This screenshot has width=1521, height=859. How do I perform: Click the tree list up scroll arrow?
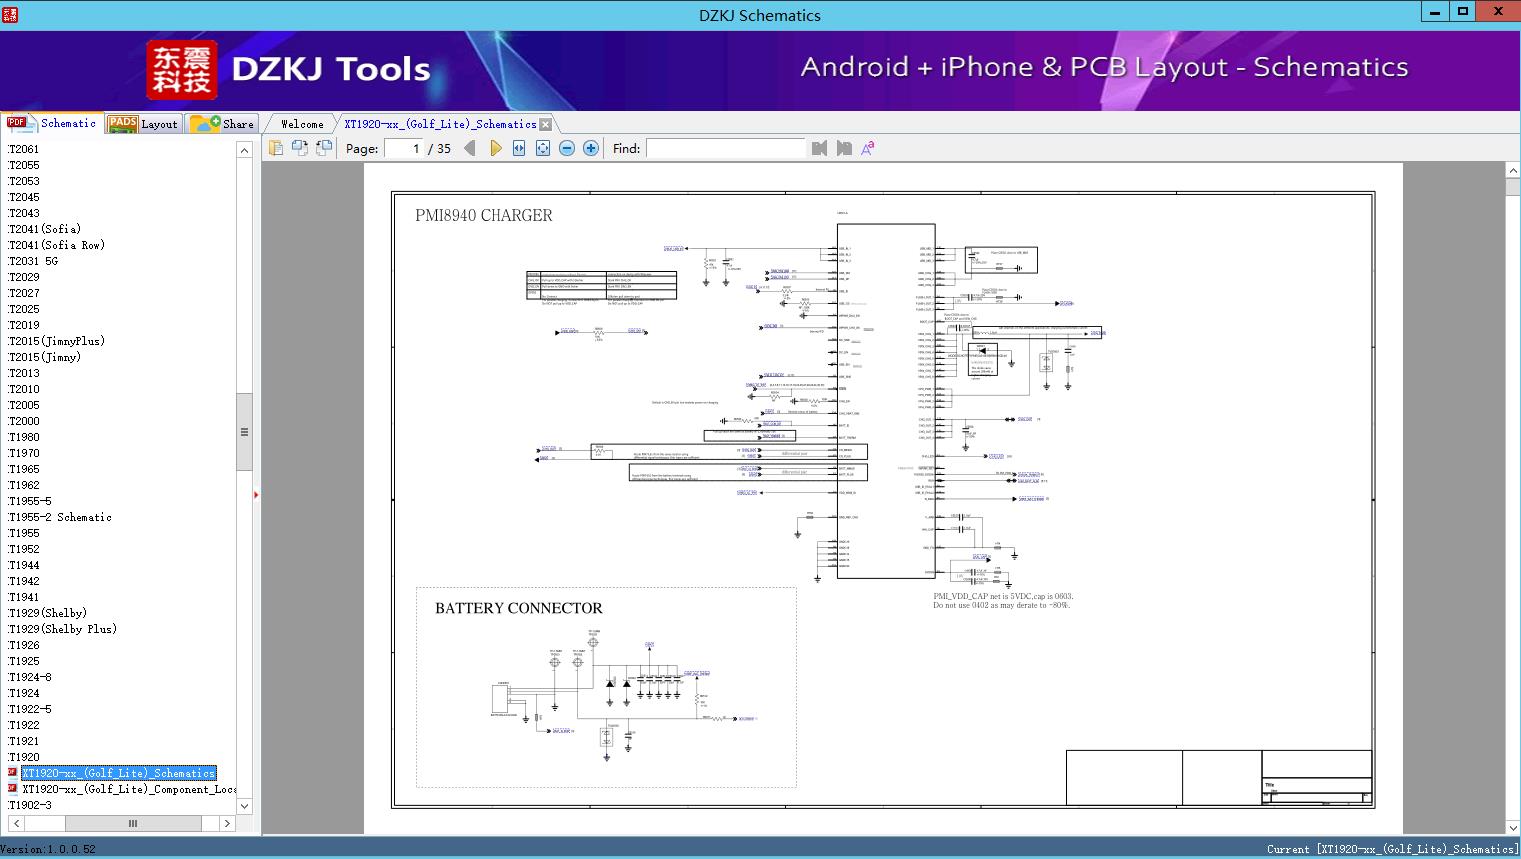point(244,150)
